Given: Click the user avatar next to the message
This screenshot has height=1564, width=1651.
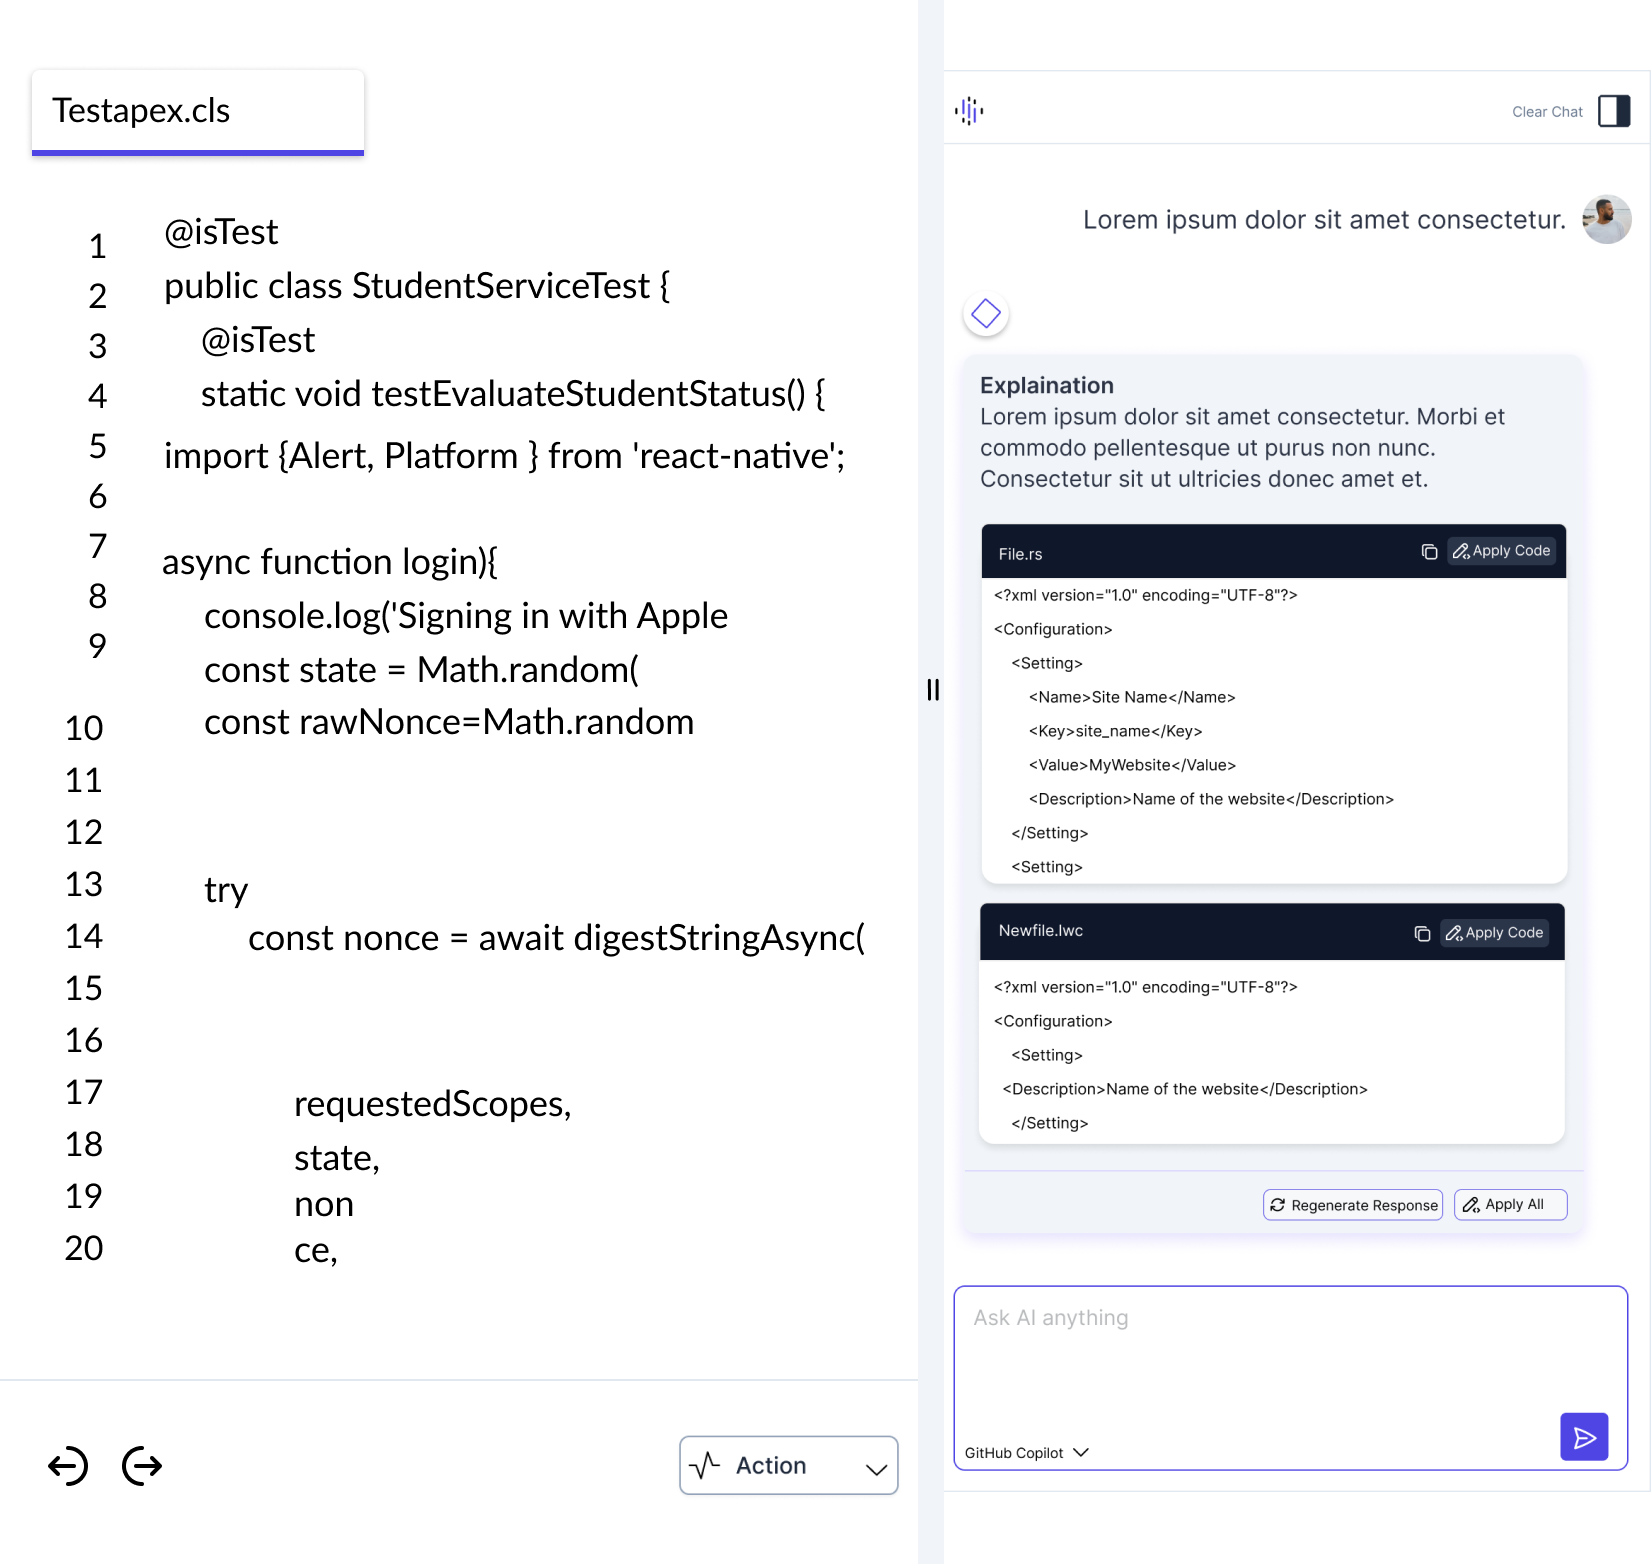Looking at the screenshot, I should click(1606, 219).
